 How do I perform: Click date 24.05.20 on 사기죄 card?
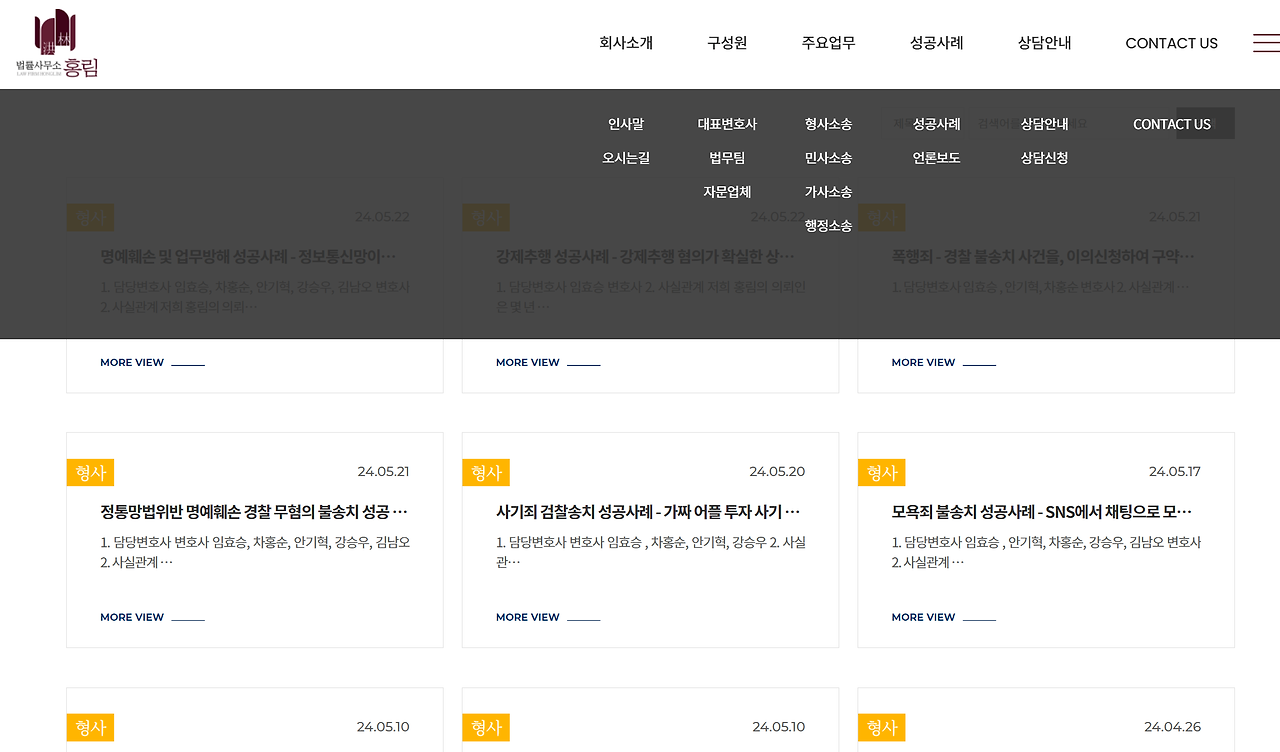click(777, 472)
